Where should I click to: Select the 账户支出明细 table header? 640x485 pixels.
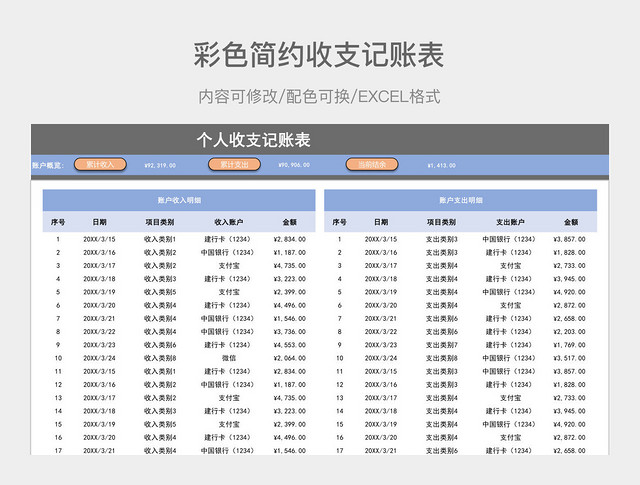tap(460, 200)
